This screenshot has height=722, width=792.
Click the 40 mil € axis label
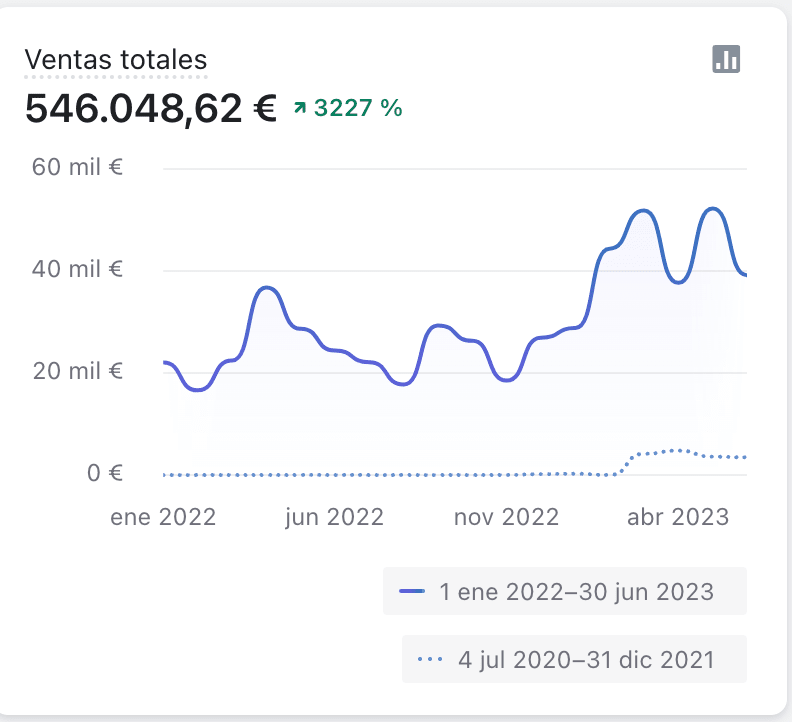[77, 269]
